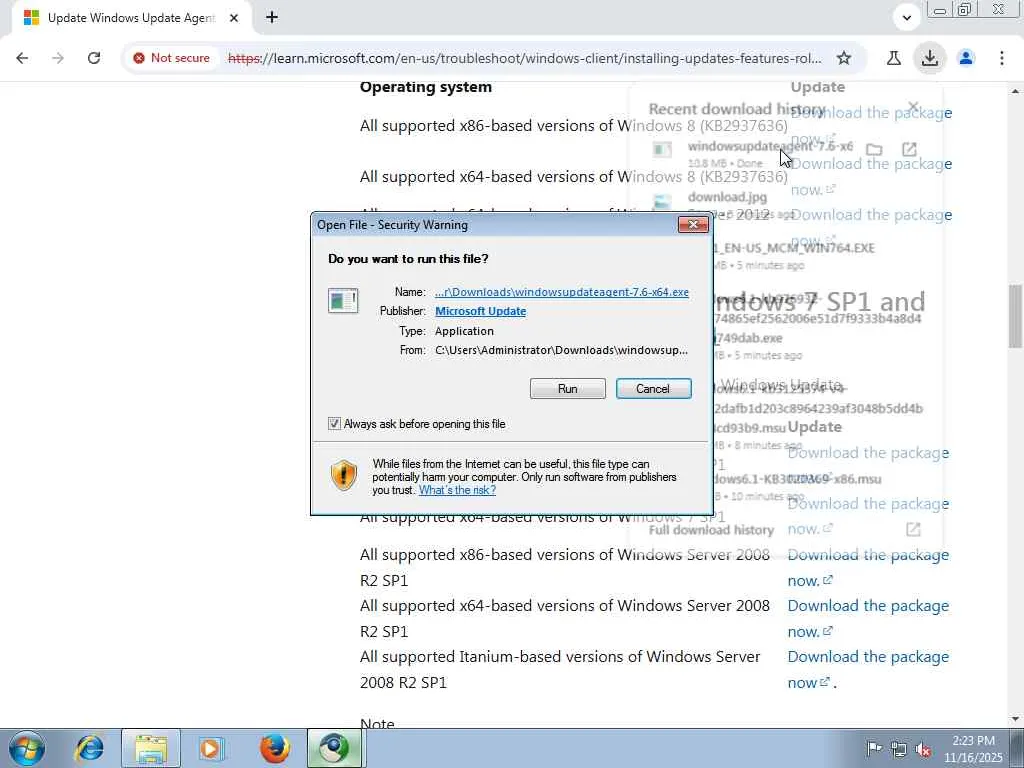Open the Windows Start menu orb

26,748
